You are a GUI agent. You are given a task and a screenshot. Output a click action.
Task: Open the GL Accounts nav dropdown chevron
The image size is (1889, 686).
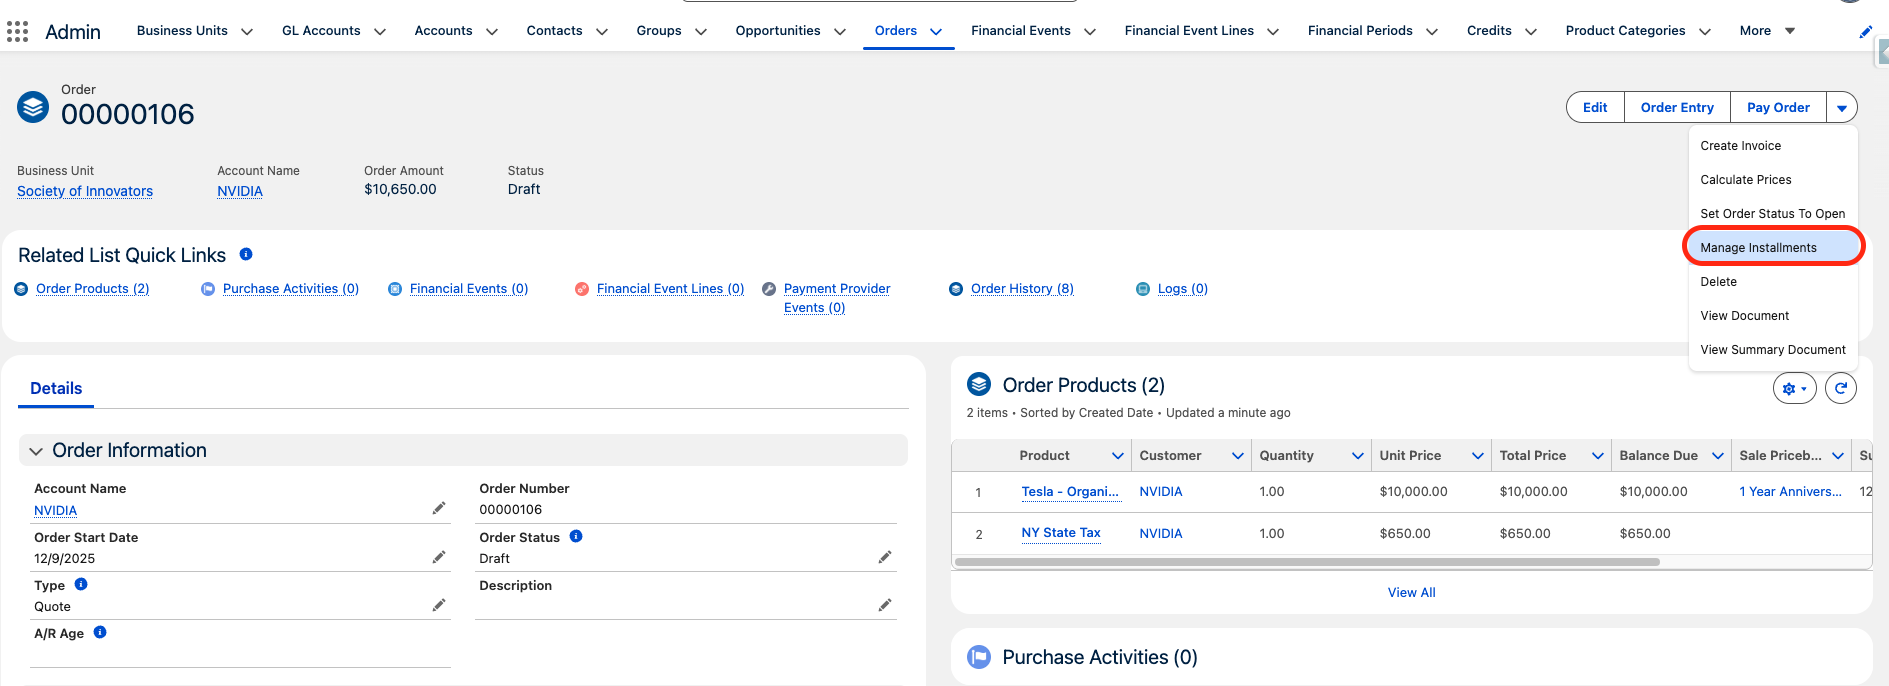(x=380, y=32)
